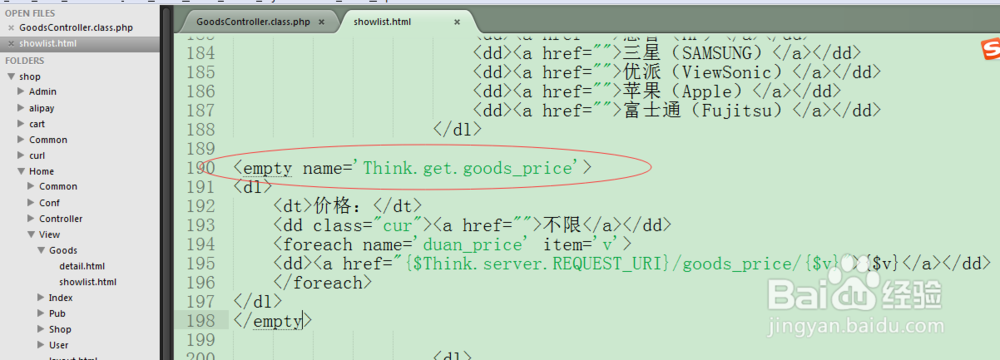Click the OPEN FILES section header
Image resolution: width=1000 pixels, height=360 pixels.
tap(30, 13)
